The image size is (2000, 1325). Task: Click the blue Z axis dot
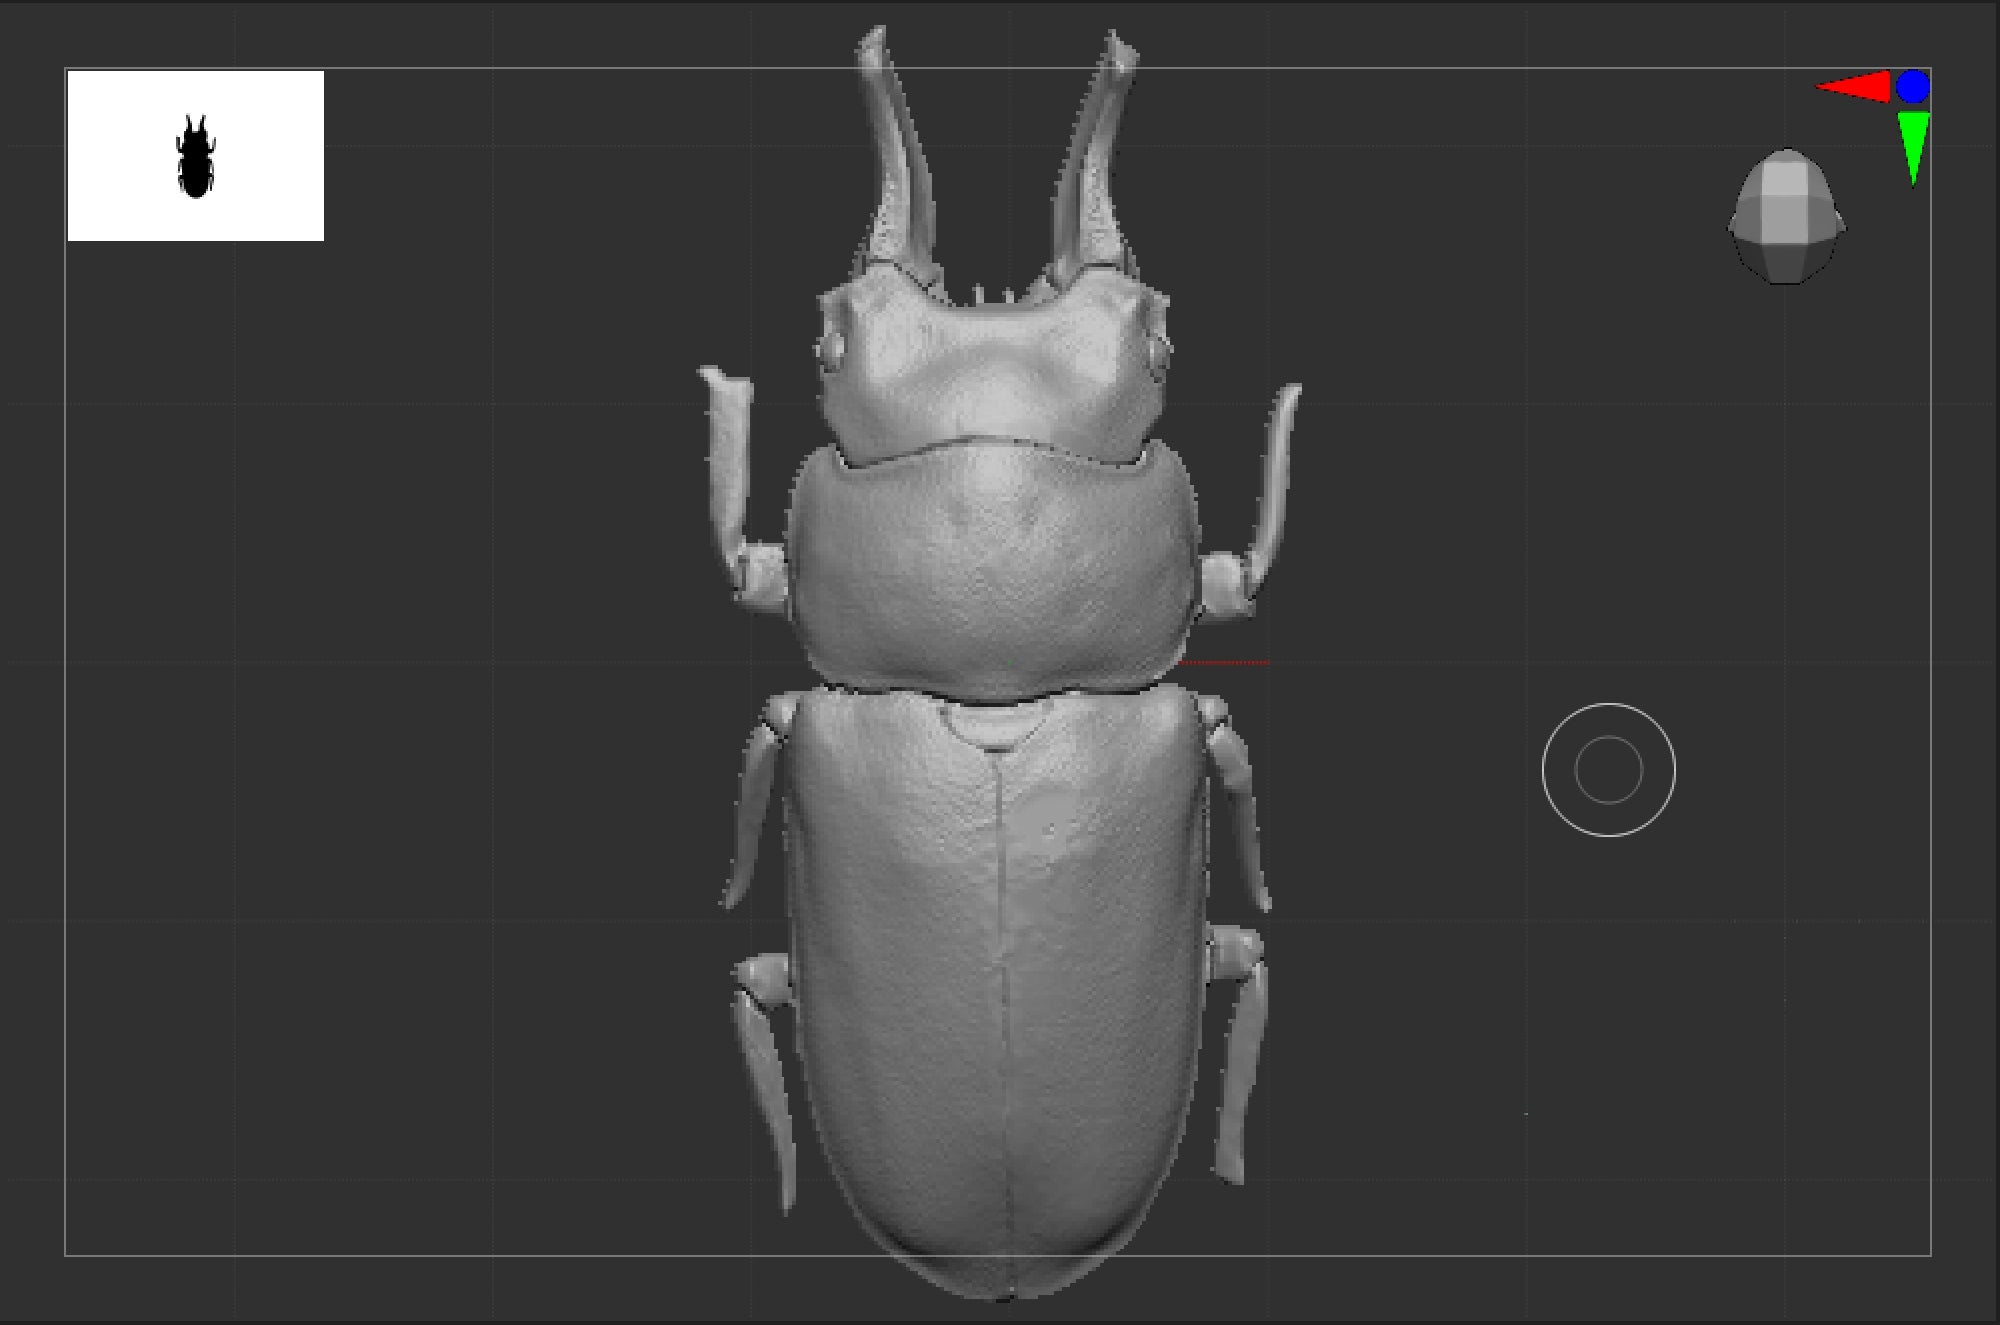1912,87
